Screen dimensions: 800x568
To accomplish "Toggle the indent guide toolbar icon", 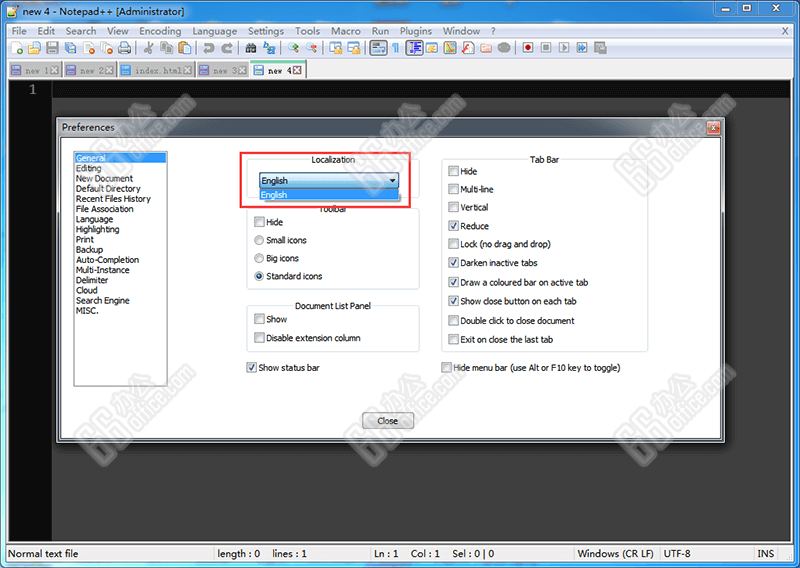I will [x=414, y=48].
